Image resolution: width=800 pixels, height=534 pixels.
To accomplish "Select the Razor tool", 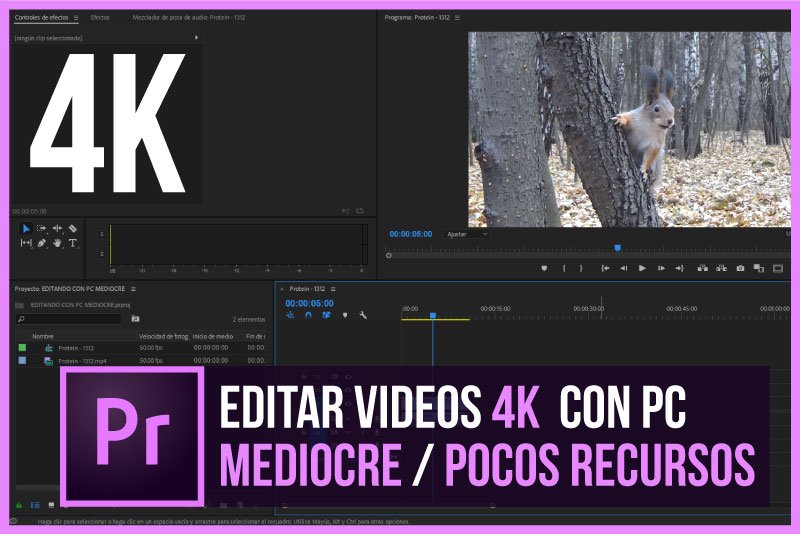I will [72, 228].
